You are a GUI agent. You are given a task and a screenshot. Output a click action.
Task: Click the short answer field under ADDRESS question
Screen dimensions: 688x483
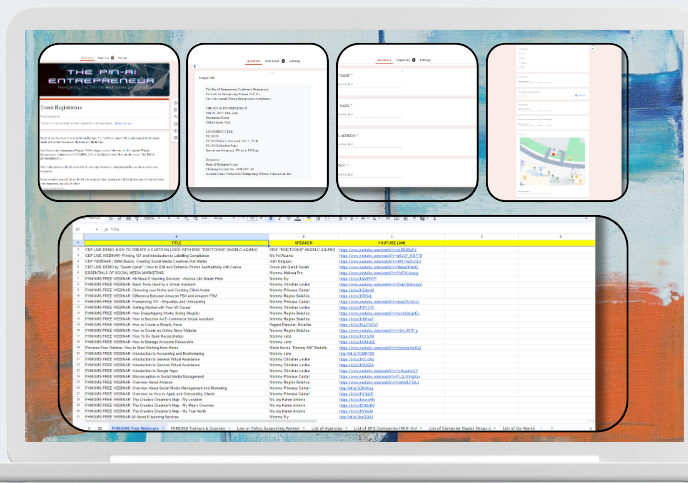[x=371, y=144]
